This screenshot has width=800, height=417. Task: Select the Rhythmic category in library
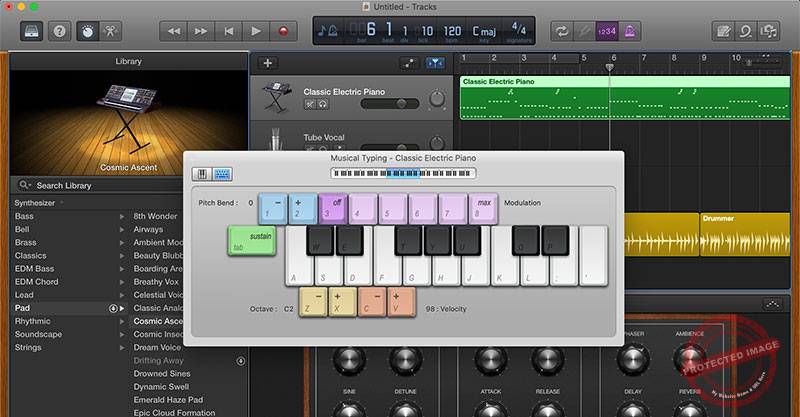click(32, 321)
